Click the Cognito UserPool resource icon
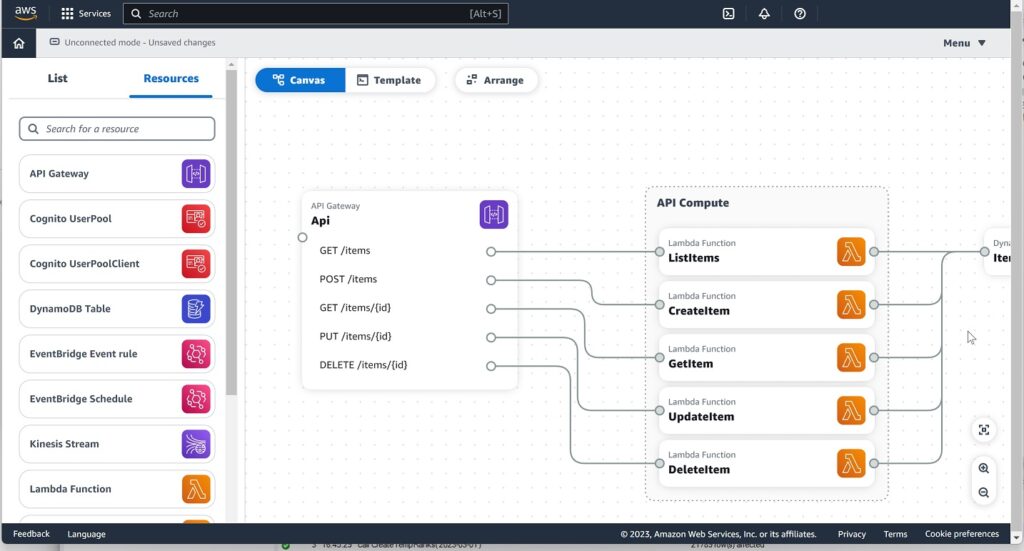This screenshot has height=551, width=1024. click(x=196, y=219)
